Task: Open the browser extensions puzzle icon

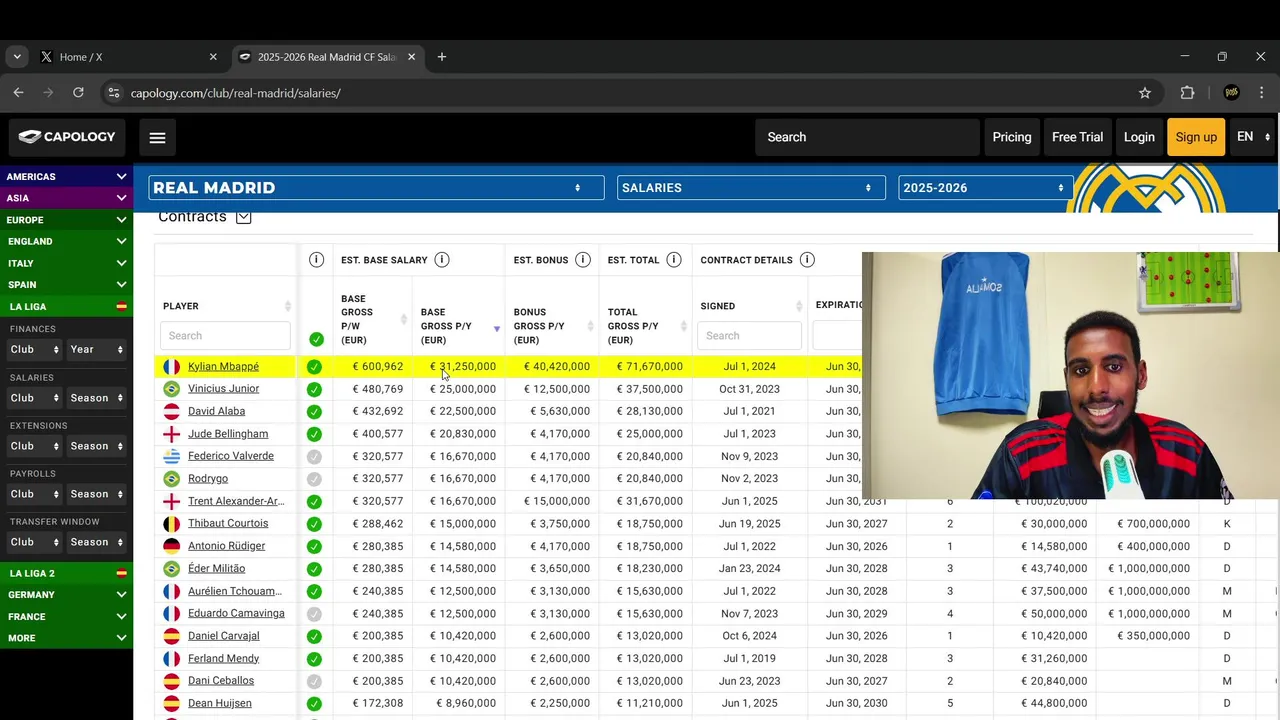Action: (1187, 93)
